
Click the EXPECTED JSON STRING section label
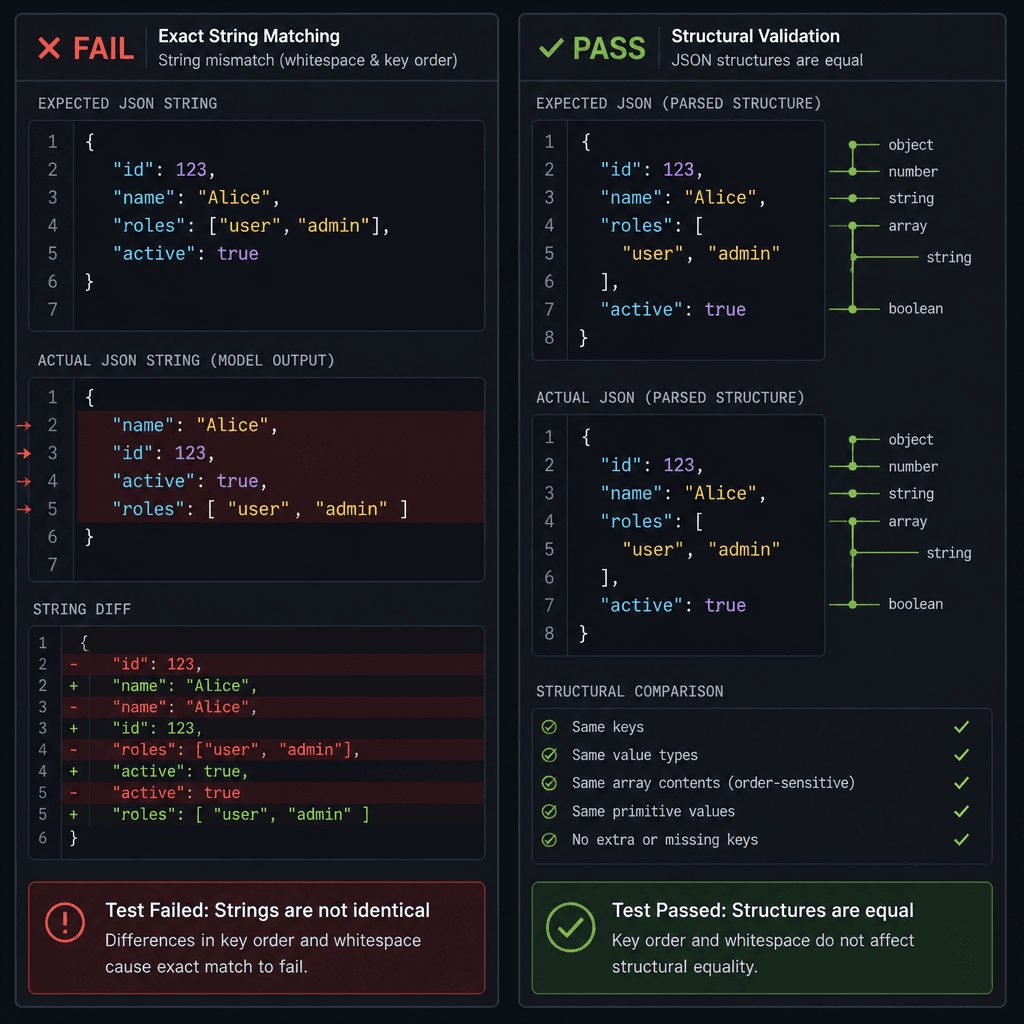coord(127,103)
